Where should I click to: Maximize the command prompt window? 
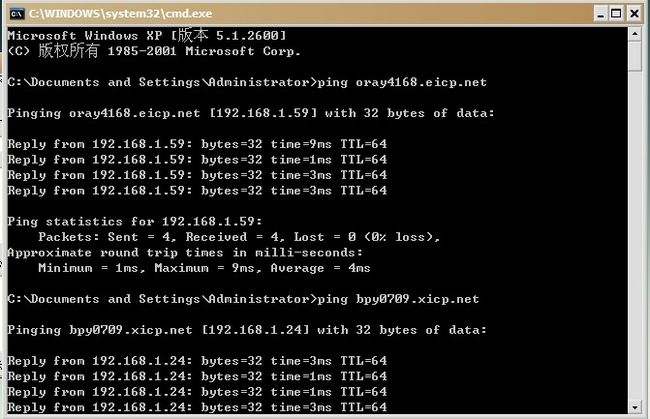click(x=617, y=14)
